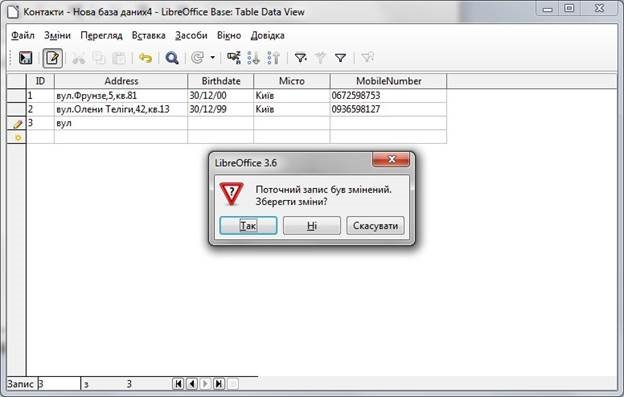Click the Save current record icon
The width and height of the screenshot is (624, 397).
pos(26,58)
